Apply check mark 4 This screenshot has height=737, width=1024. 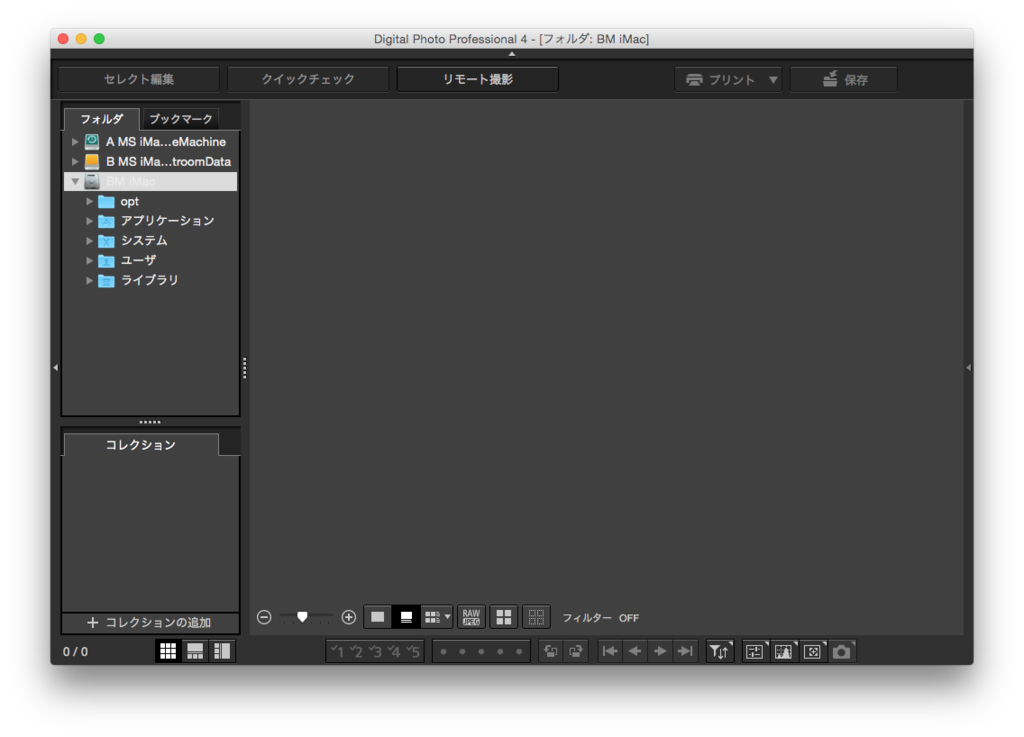tap(394, 651)
